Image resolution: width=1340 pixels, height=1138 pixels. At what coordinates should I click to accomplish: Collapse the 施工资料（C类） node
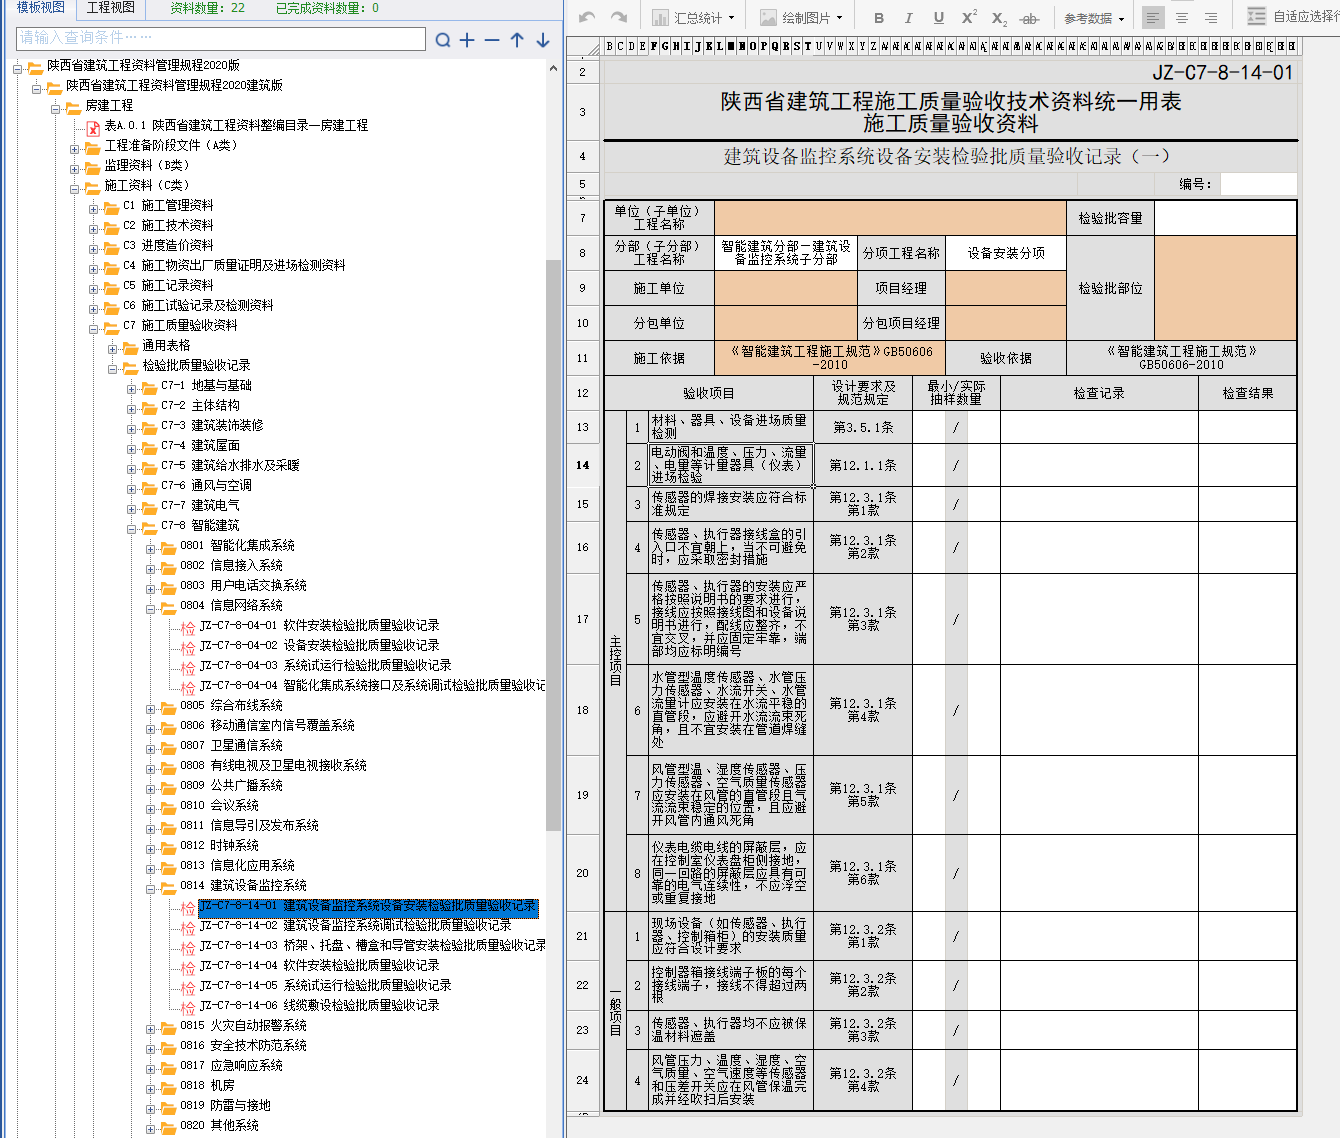pyautogui.click(x=75, y=189)
